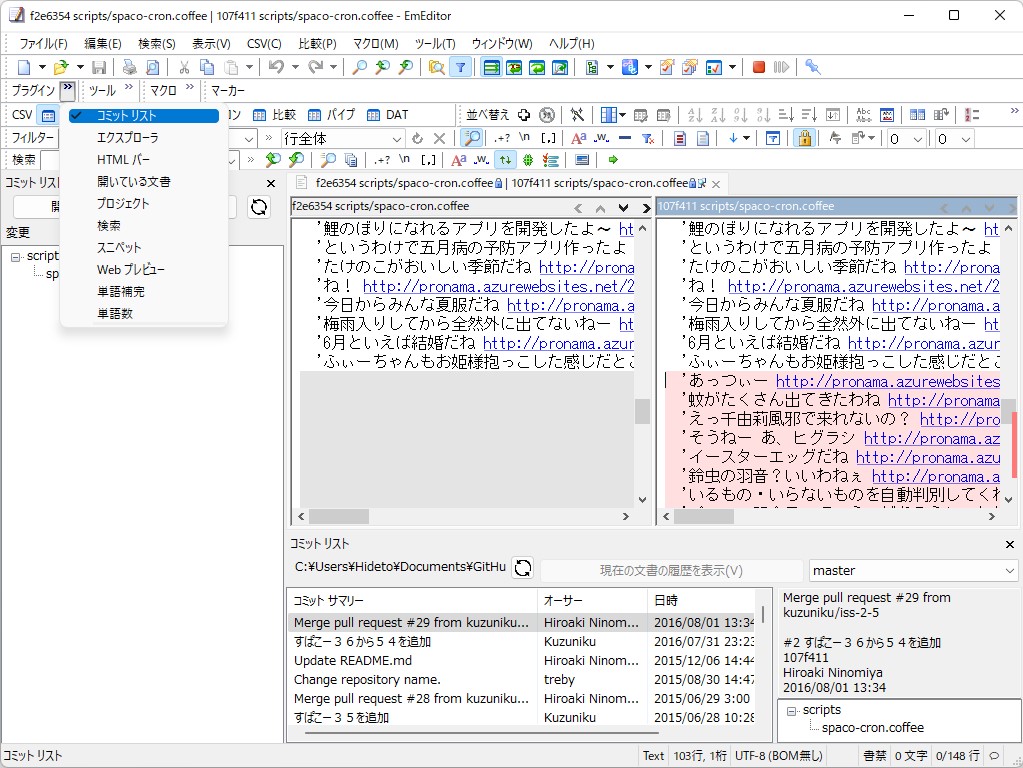Screen dimensions: 1023x768
Task: Click the 比較 button on the CSV toolbar
Action: [x=274, y=115]
